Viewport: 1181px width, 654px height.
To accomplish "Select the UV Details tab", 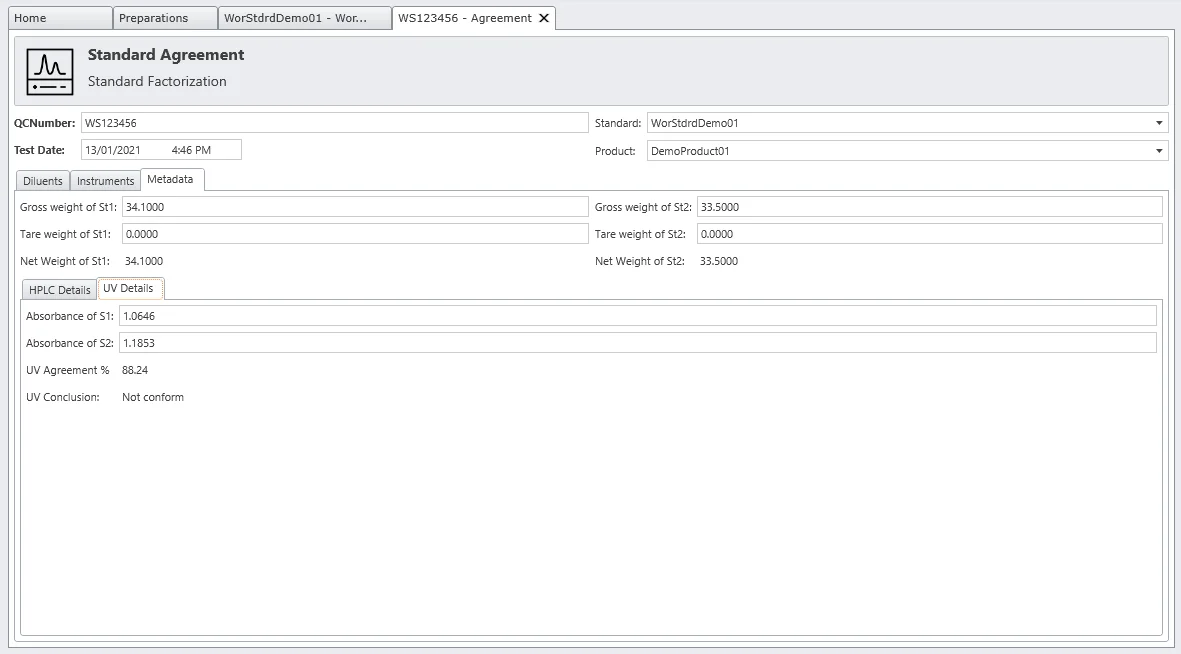I will click(129, 288).
